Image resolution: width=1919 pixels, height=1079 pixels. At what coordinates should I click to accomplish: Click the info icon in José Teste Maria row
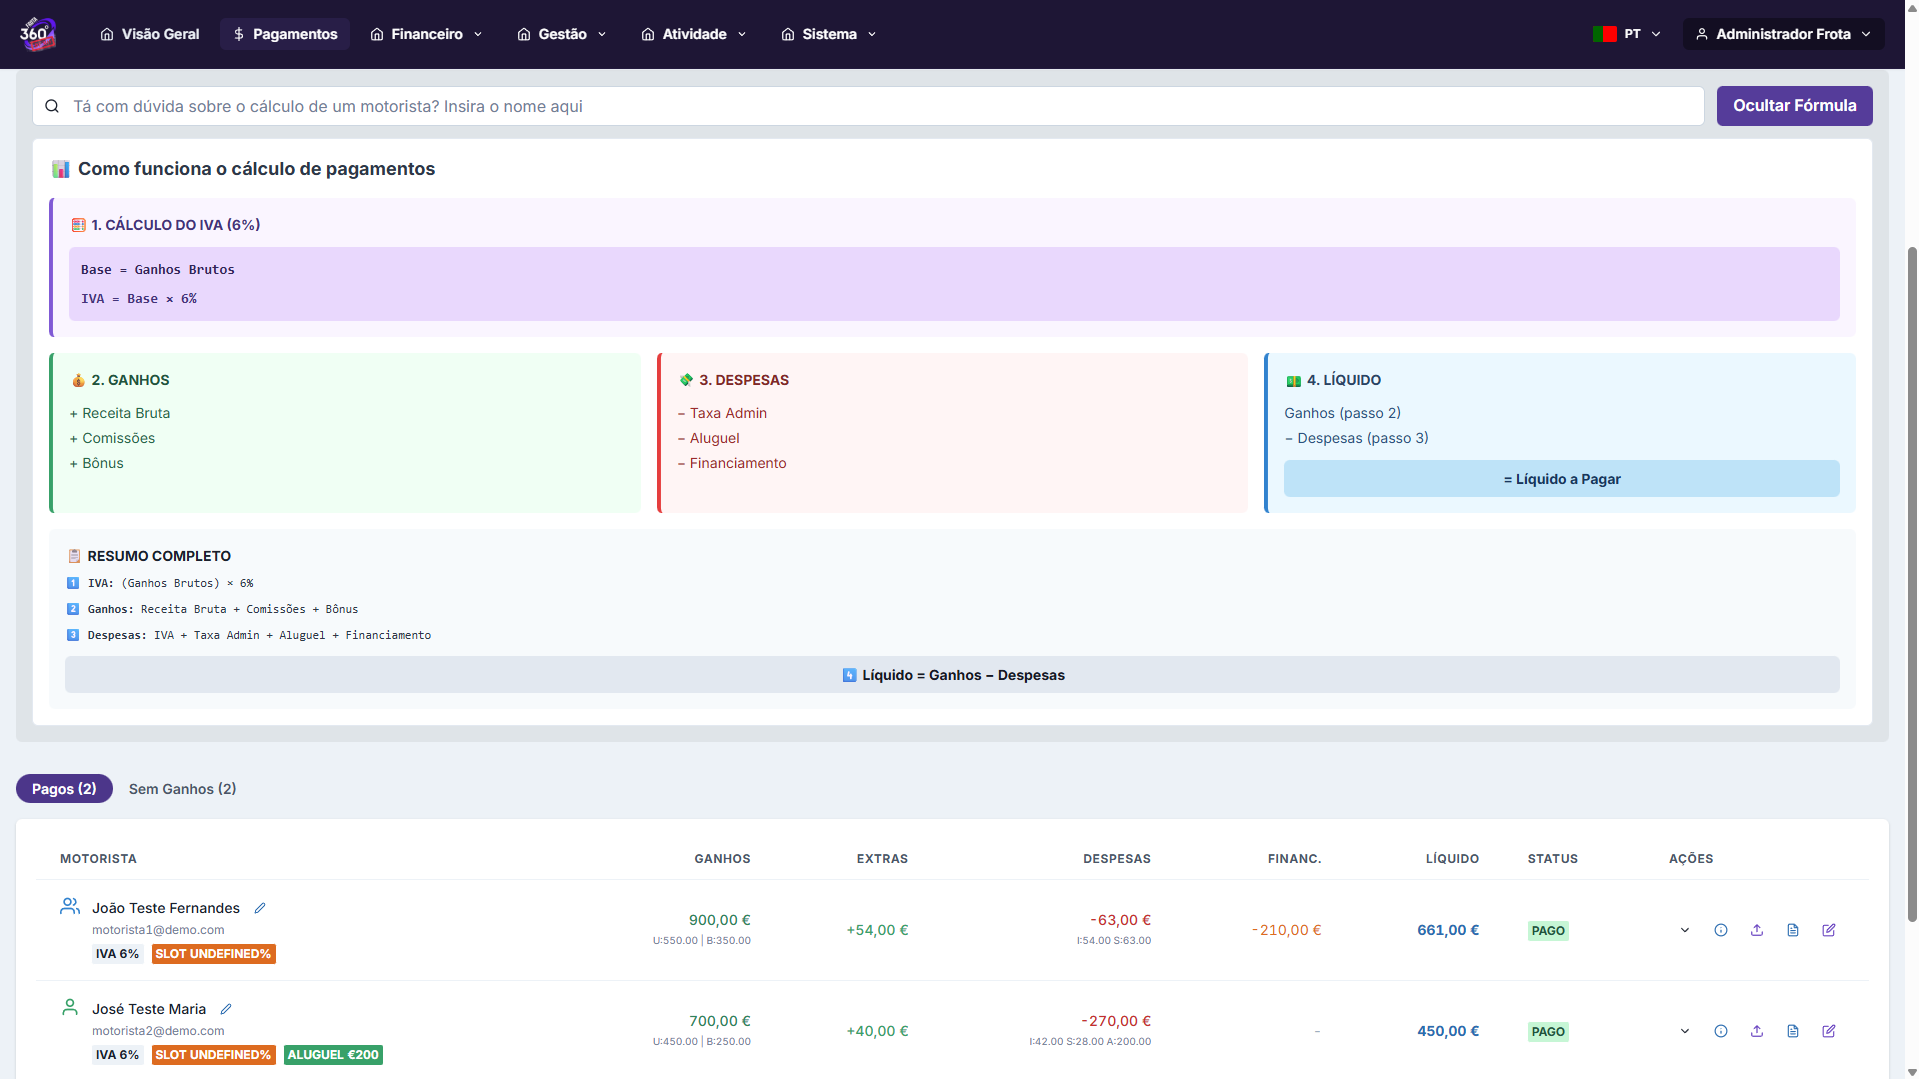1720,1031
